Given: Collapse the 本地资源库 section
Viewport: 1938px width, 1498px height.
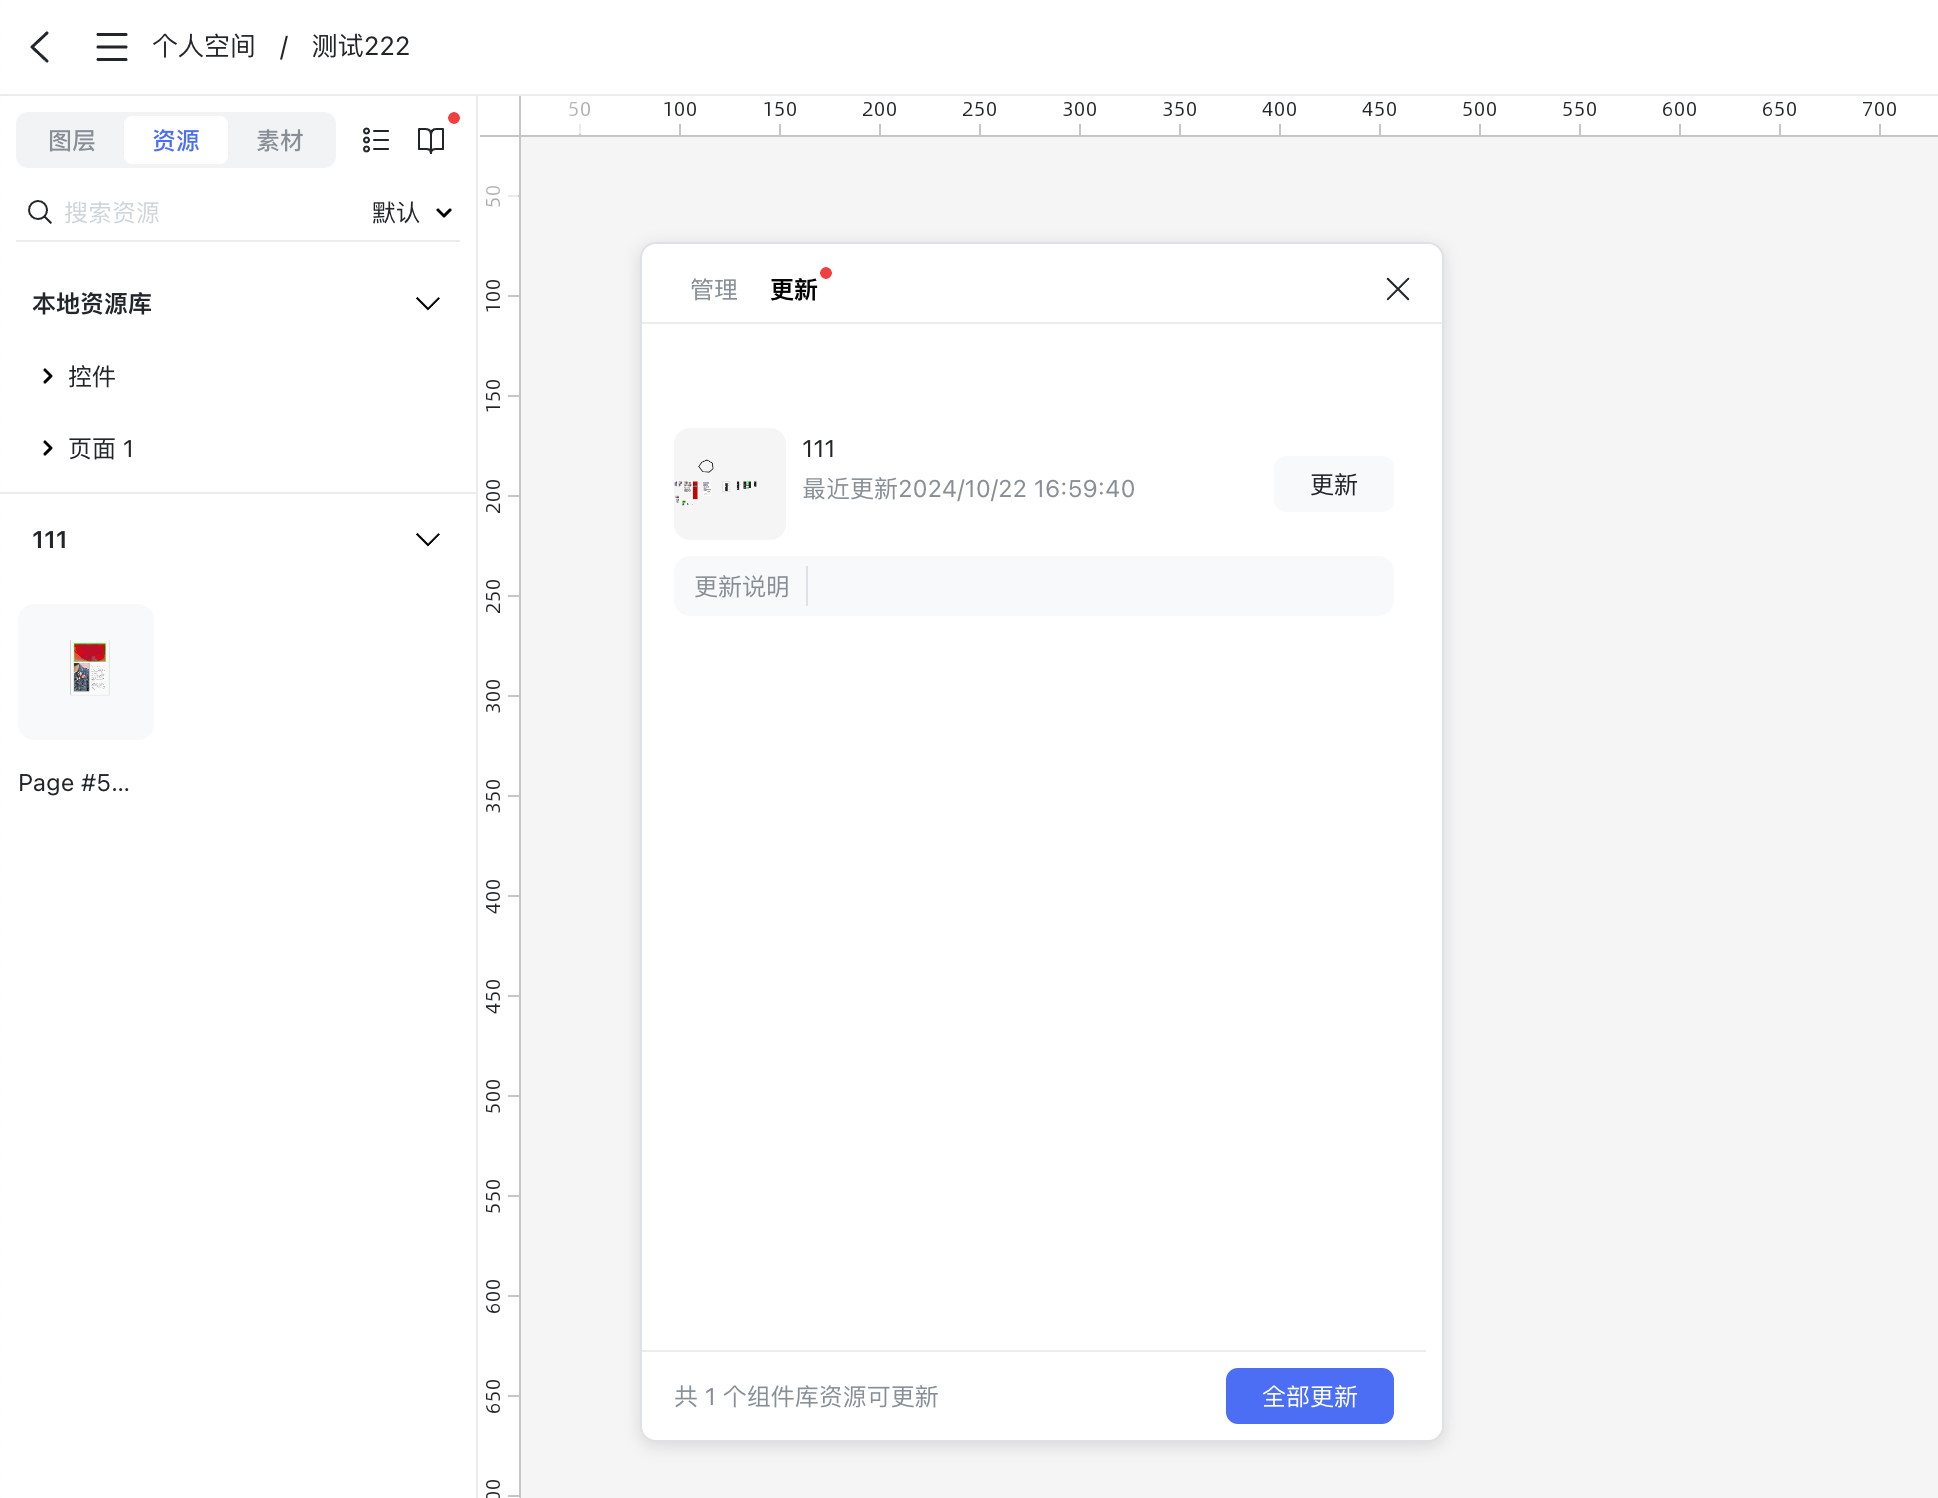Looking at the screenshot, I should [x=428, y=304].
